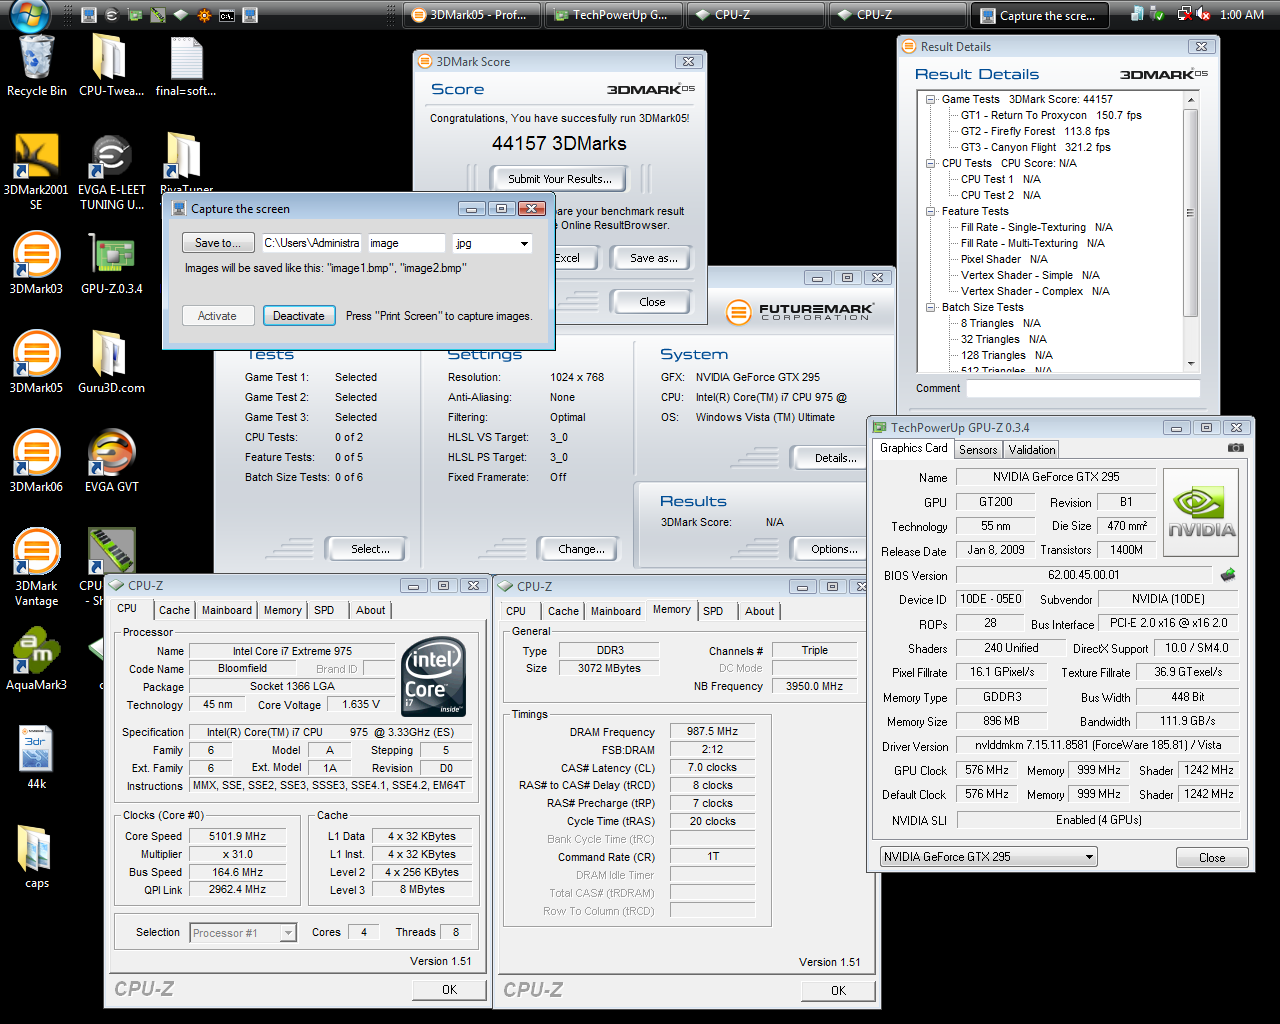Open the Windows Start orb
This screenshot has width=1280, height=1024.
[x=29, y=14]
